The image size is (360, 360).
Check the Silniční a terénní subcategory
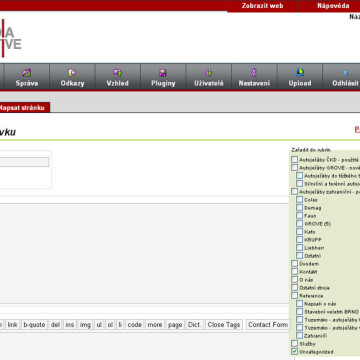300,184
